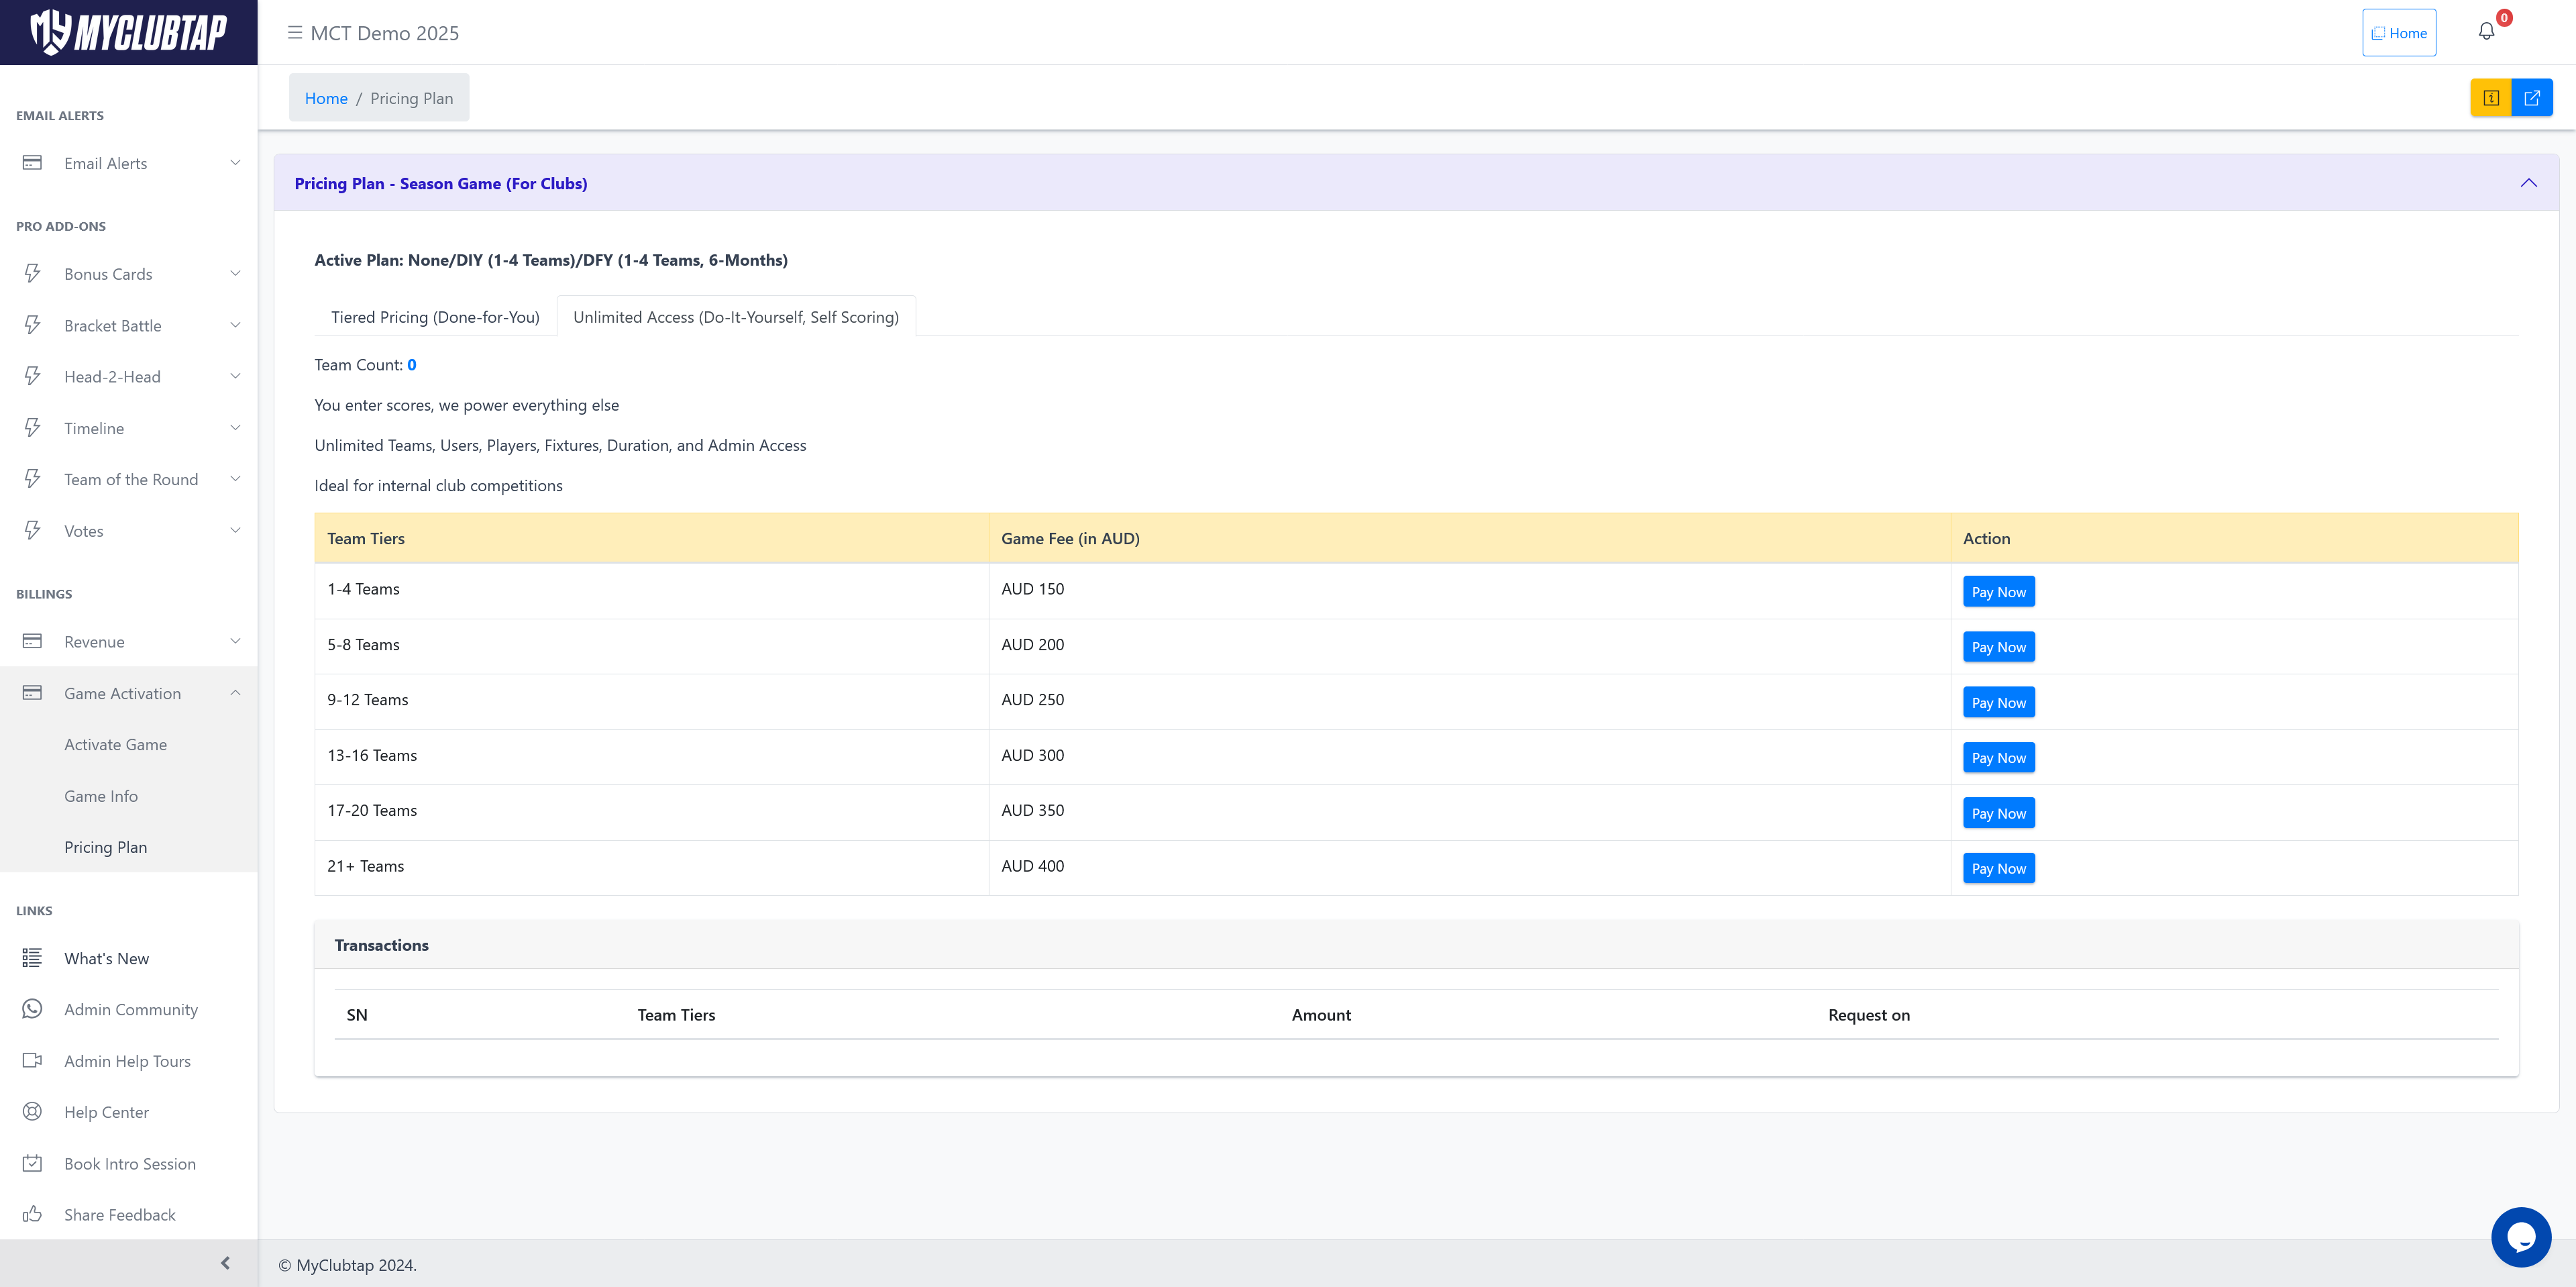Collapse the Pricing Plan panel chevron

point(2528,183)
